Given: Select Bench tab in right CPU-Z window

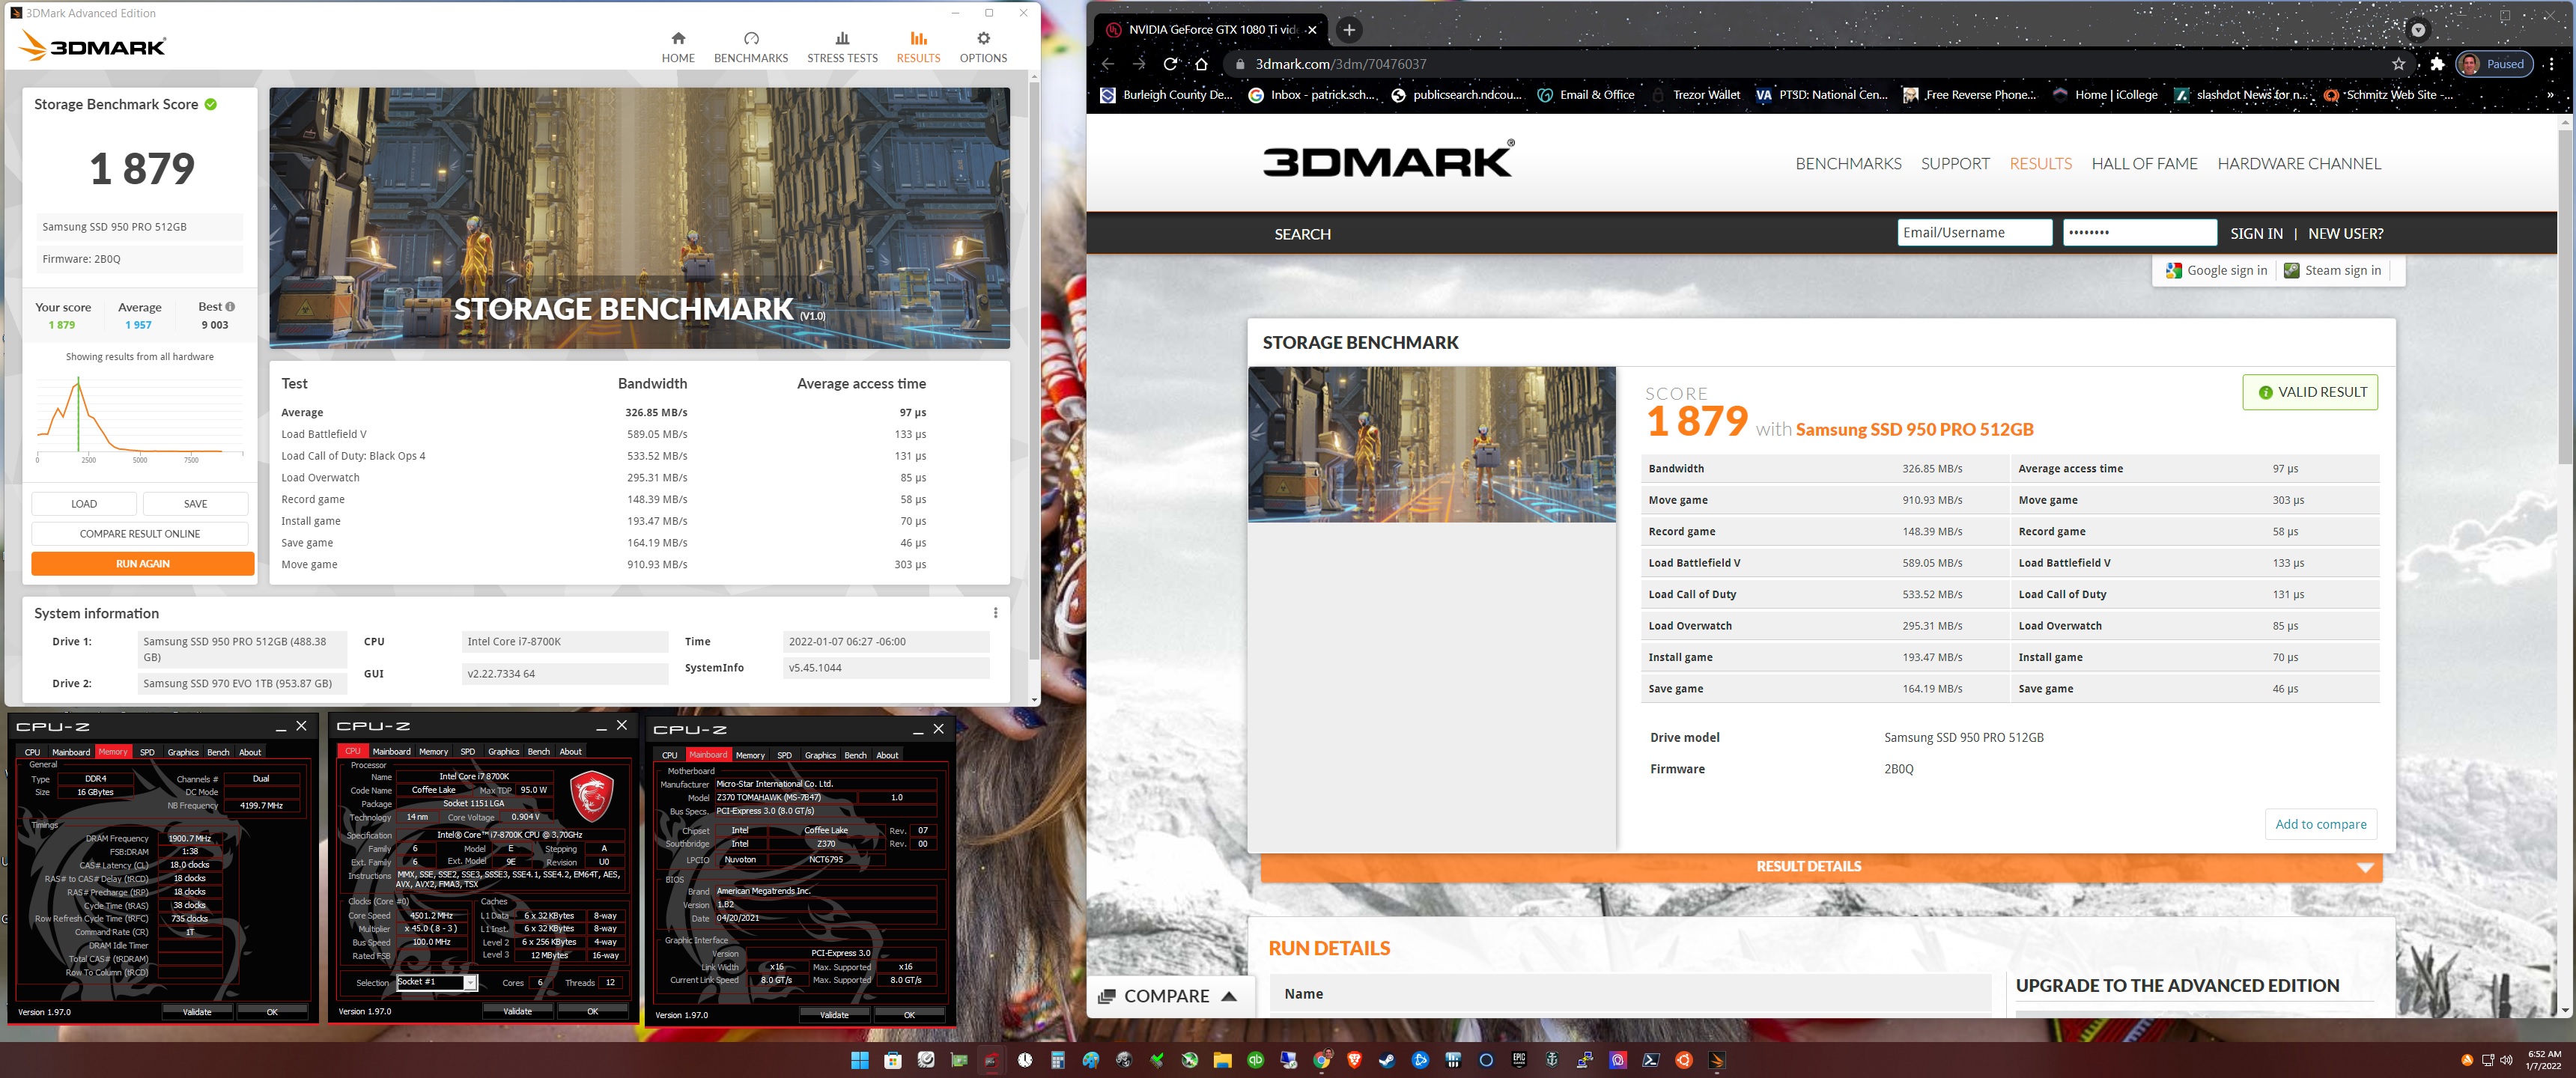Looking at the screenshot, I should [x=855, y=755].
